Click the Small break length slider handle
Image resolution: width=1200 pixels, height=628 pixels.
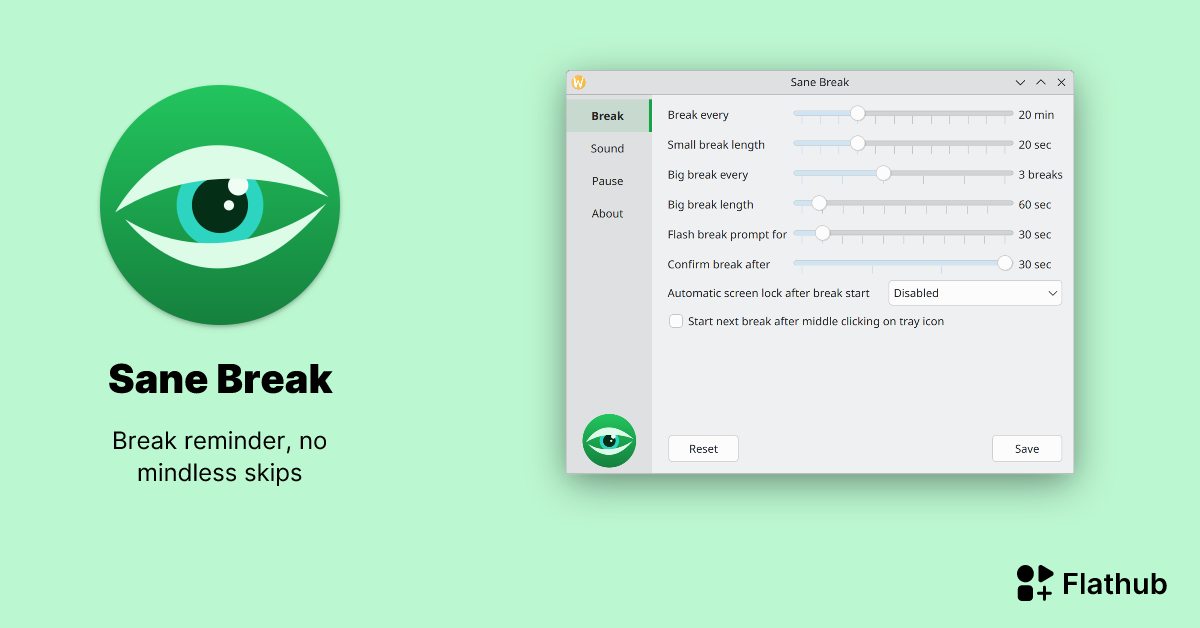[856, 143]
